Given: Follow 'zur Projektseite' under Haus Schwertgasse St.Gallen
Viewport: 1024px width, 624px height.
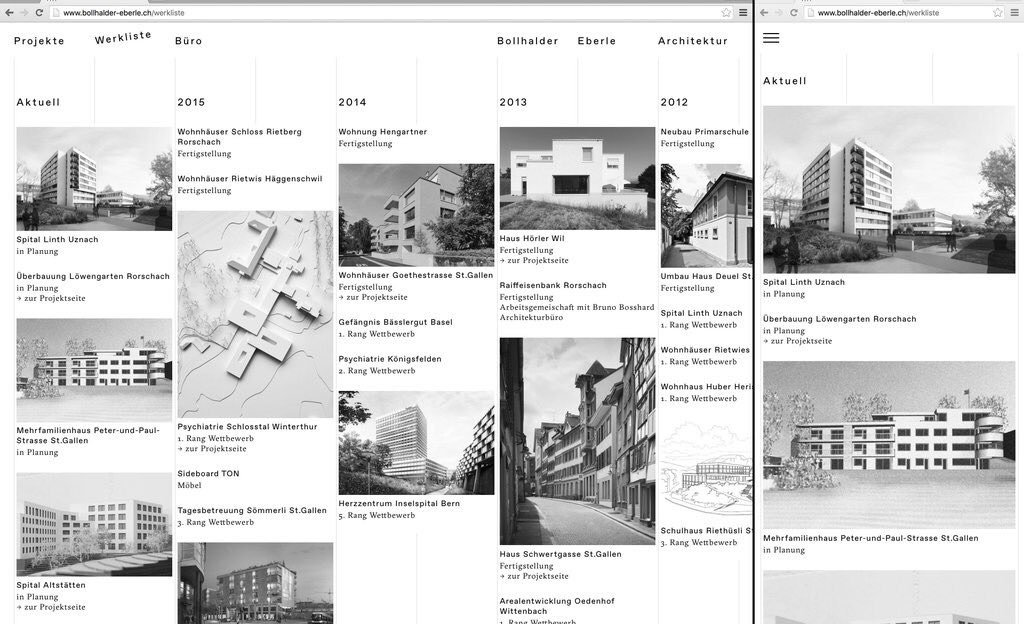Looking at the screenshot, I should (534, 576).
